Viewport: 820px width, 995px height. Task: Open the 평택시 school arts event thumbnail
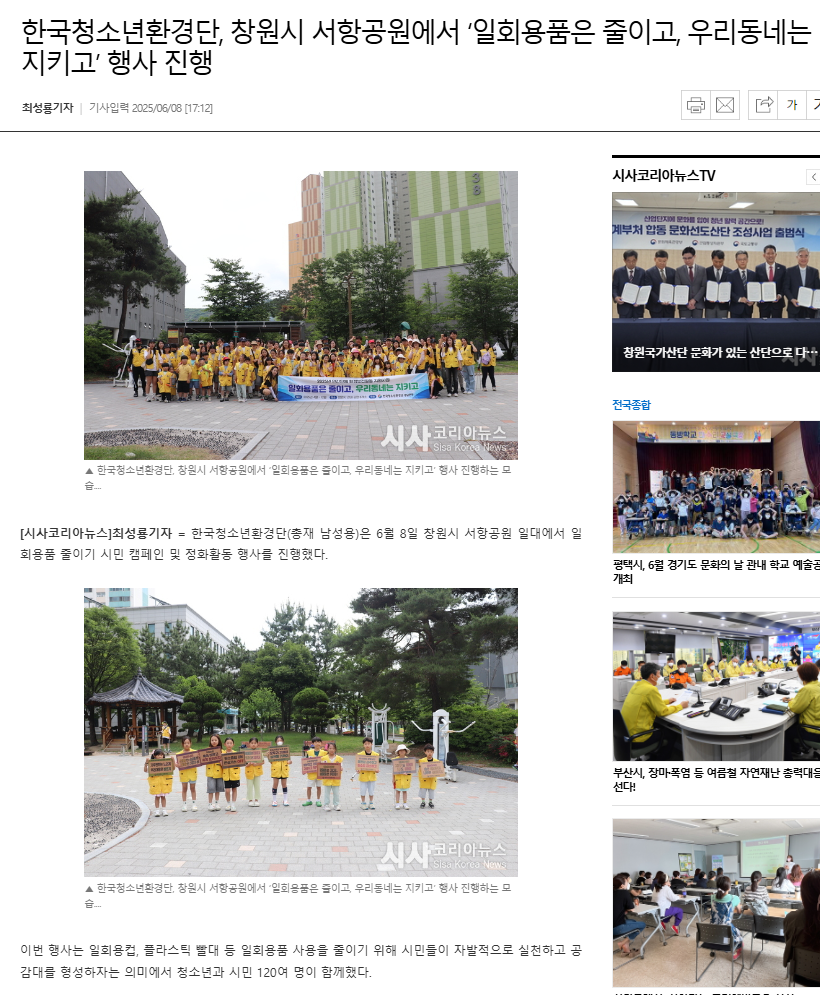[716, 486]
